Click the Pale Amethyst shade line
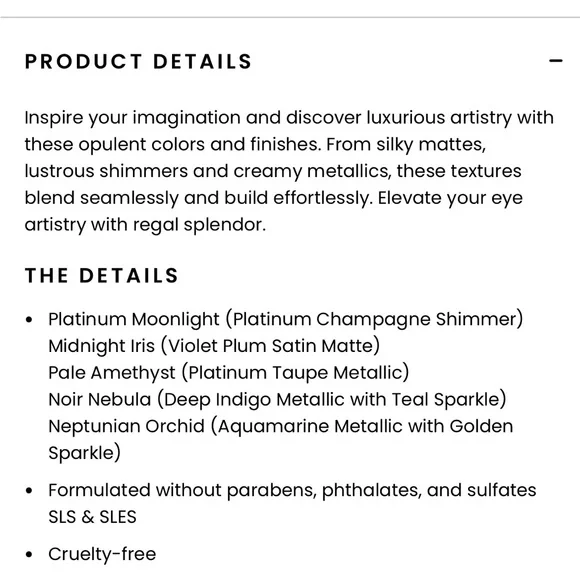Screen dimensions: 580x580 coord(229,372)
